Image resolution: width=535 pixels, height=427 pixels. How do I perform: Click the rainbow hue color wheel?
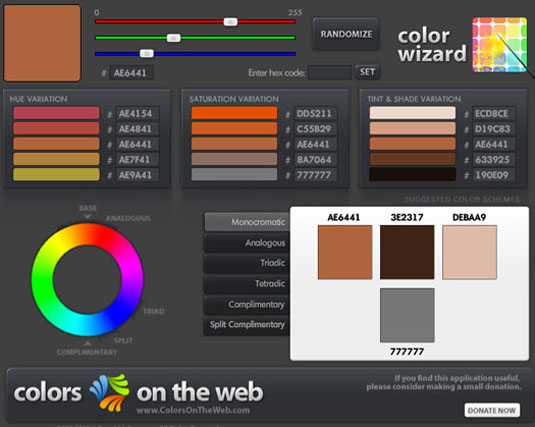[87, 280]
